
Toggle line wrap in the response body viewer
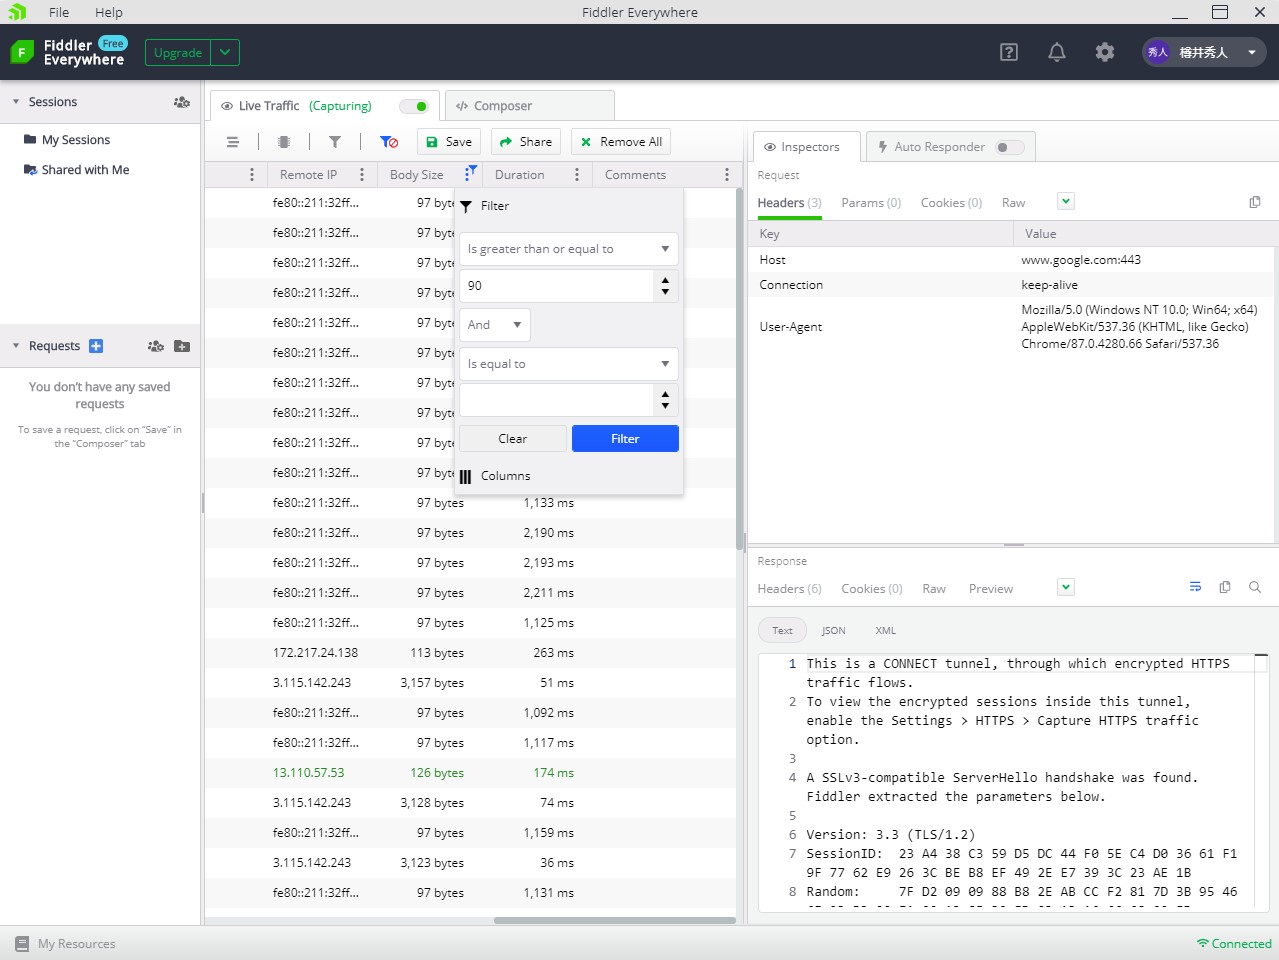pos(1195,587)
